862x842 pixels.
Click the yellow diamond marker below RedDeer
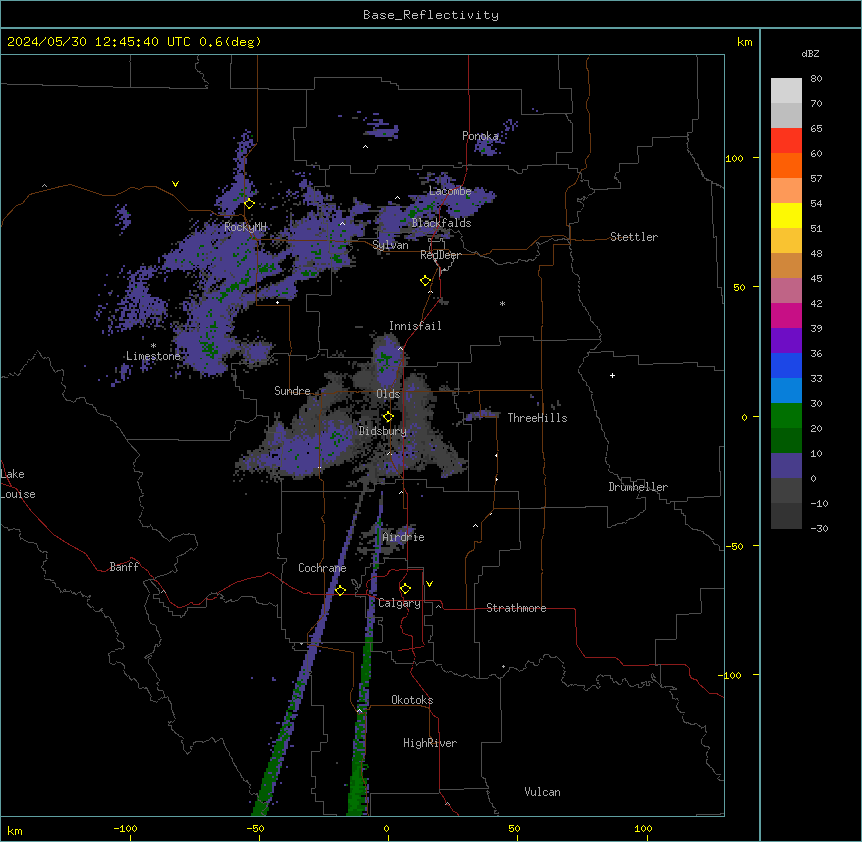(x=426, y=281)
